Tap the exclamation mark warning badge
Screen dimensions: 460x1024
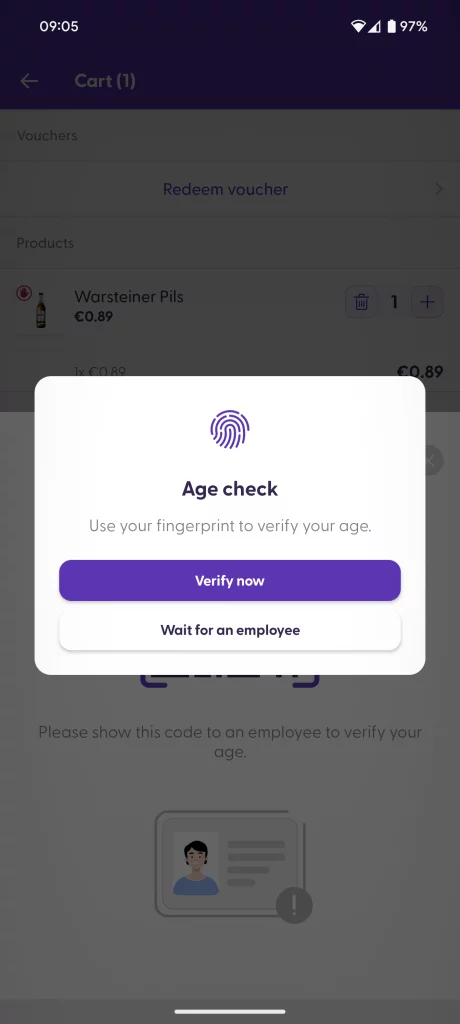click(294, 905)
